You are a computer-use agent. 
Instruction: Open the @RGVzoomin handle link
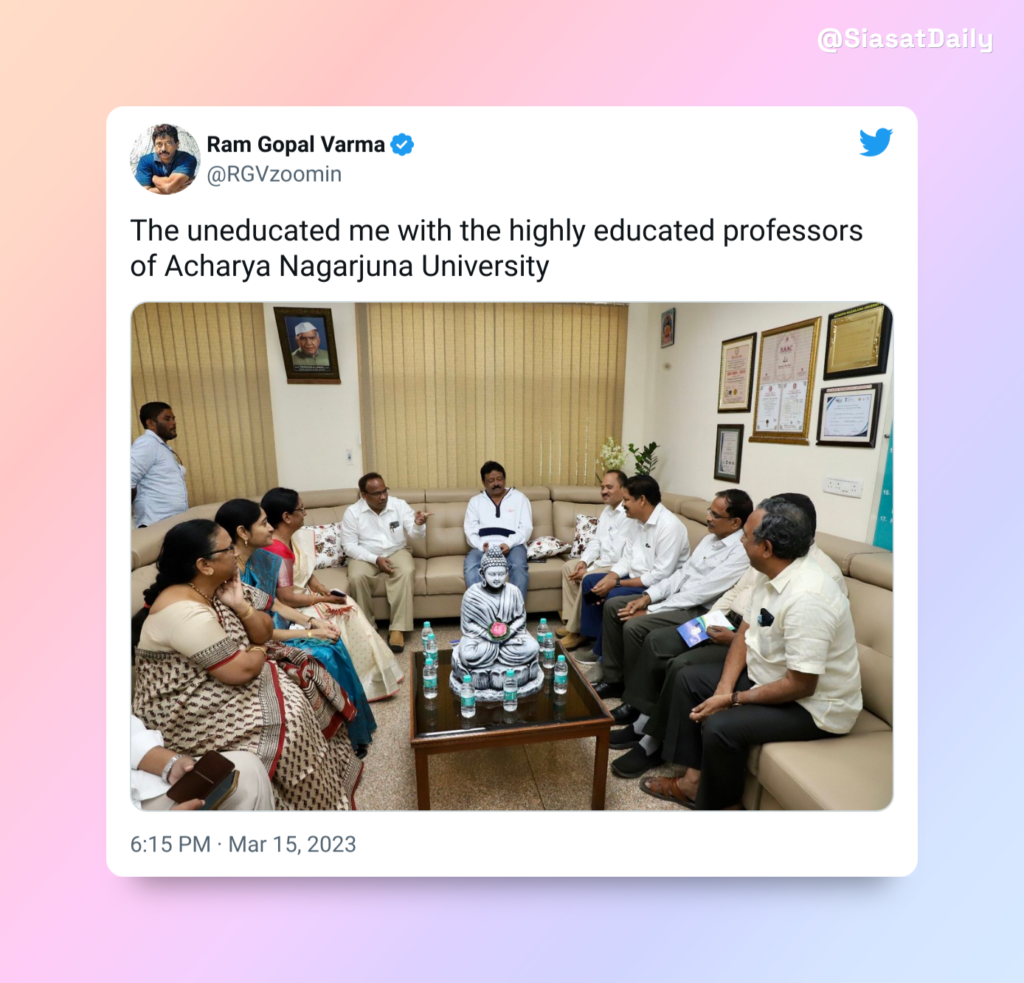[x=274, y=174]
